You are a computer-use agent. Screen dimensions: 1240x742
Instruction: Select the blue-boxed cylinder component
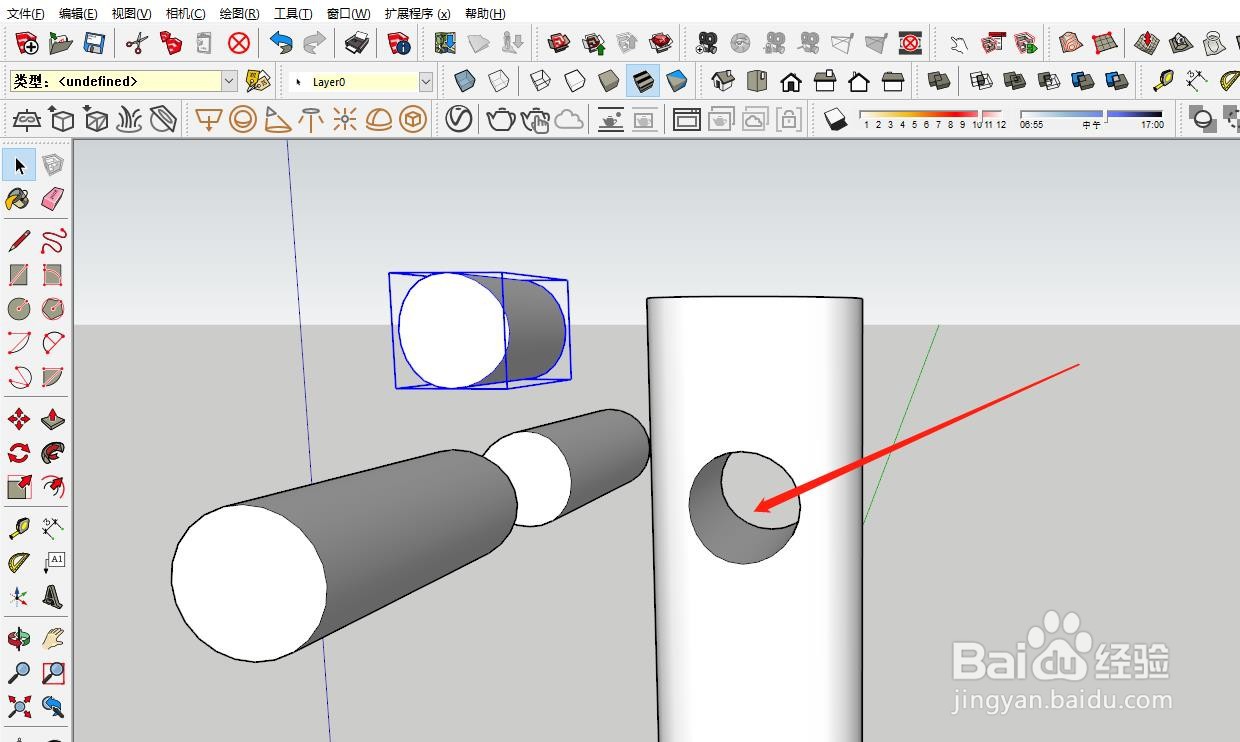[481, 330]
